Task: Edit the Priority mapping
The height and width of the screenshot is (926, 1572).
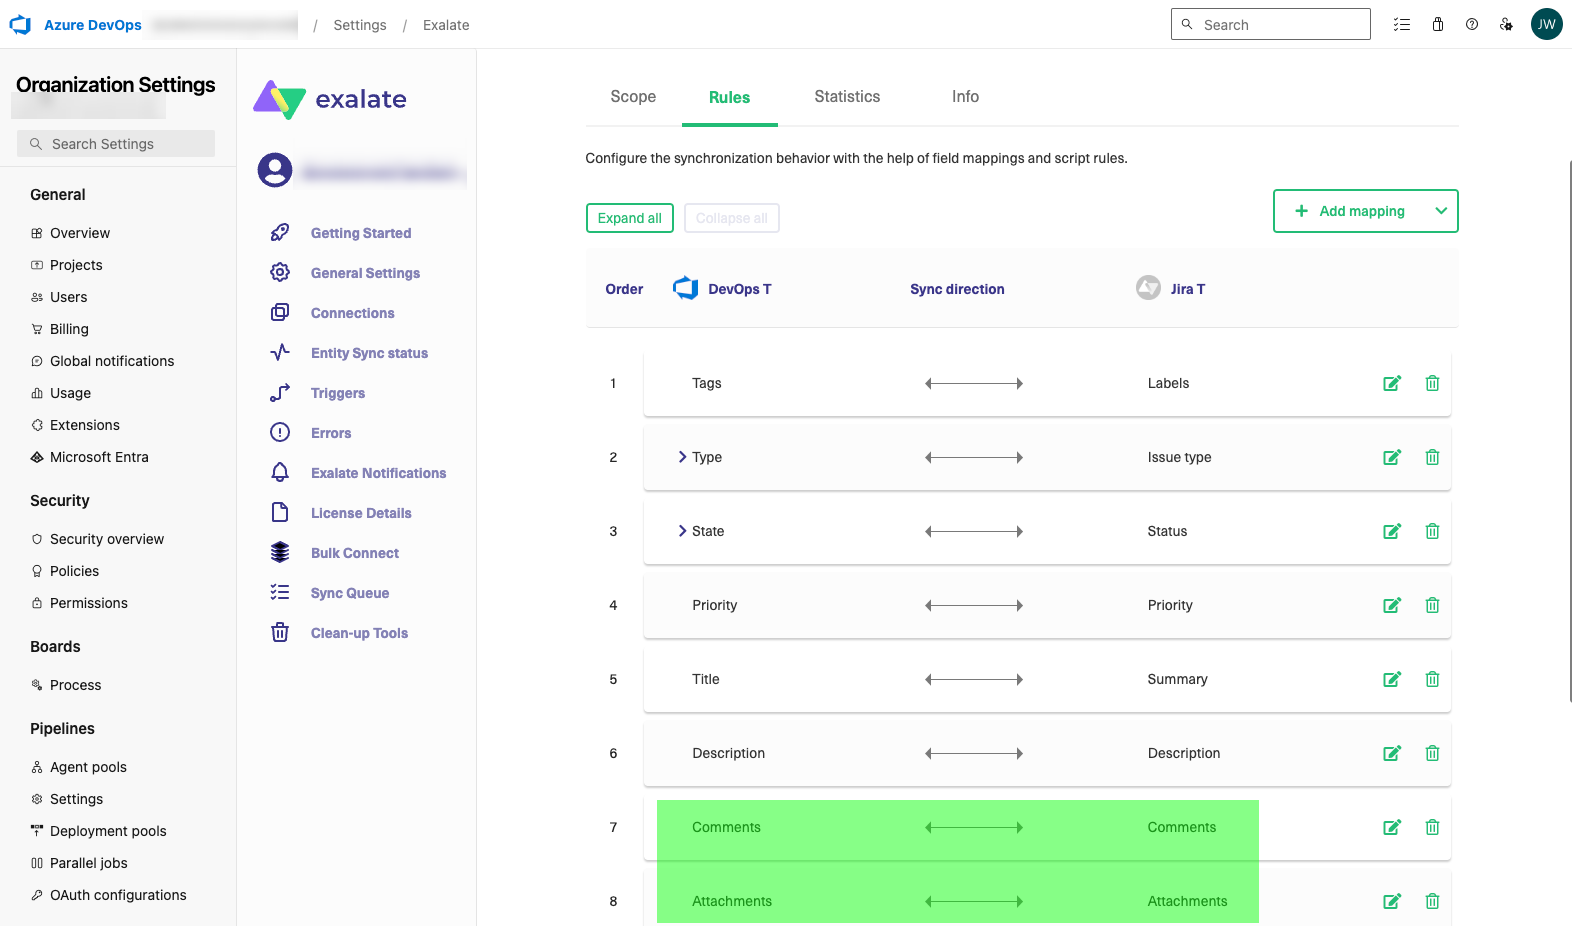Action: (1392, 605)
